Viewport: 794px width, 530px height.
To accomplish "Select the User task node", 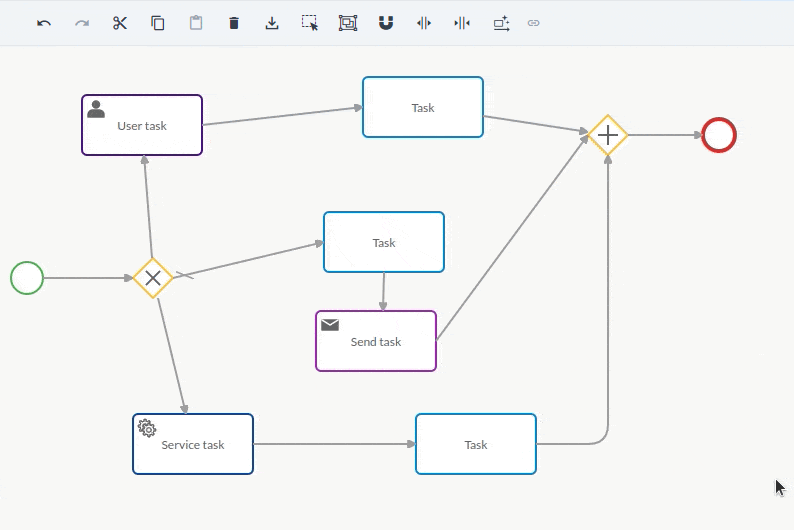I will pyautogui.click(x=142, y=125).
